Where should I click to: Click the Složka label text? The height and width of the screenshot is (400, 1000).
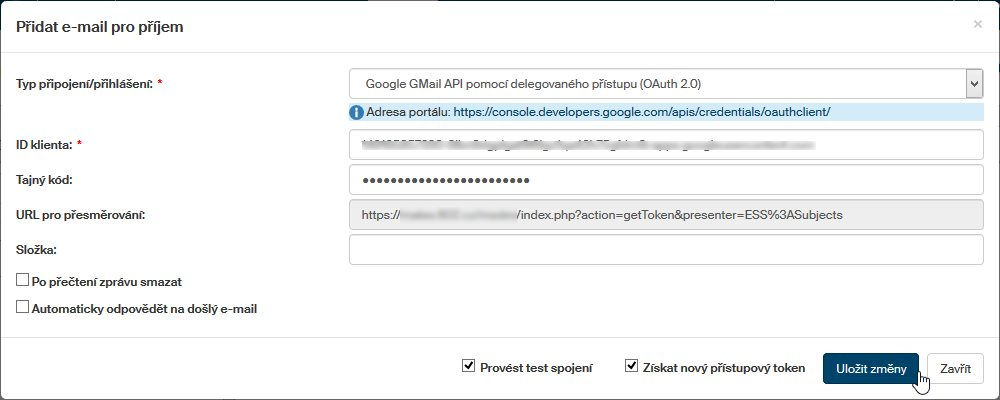pos(38,250)
